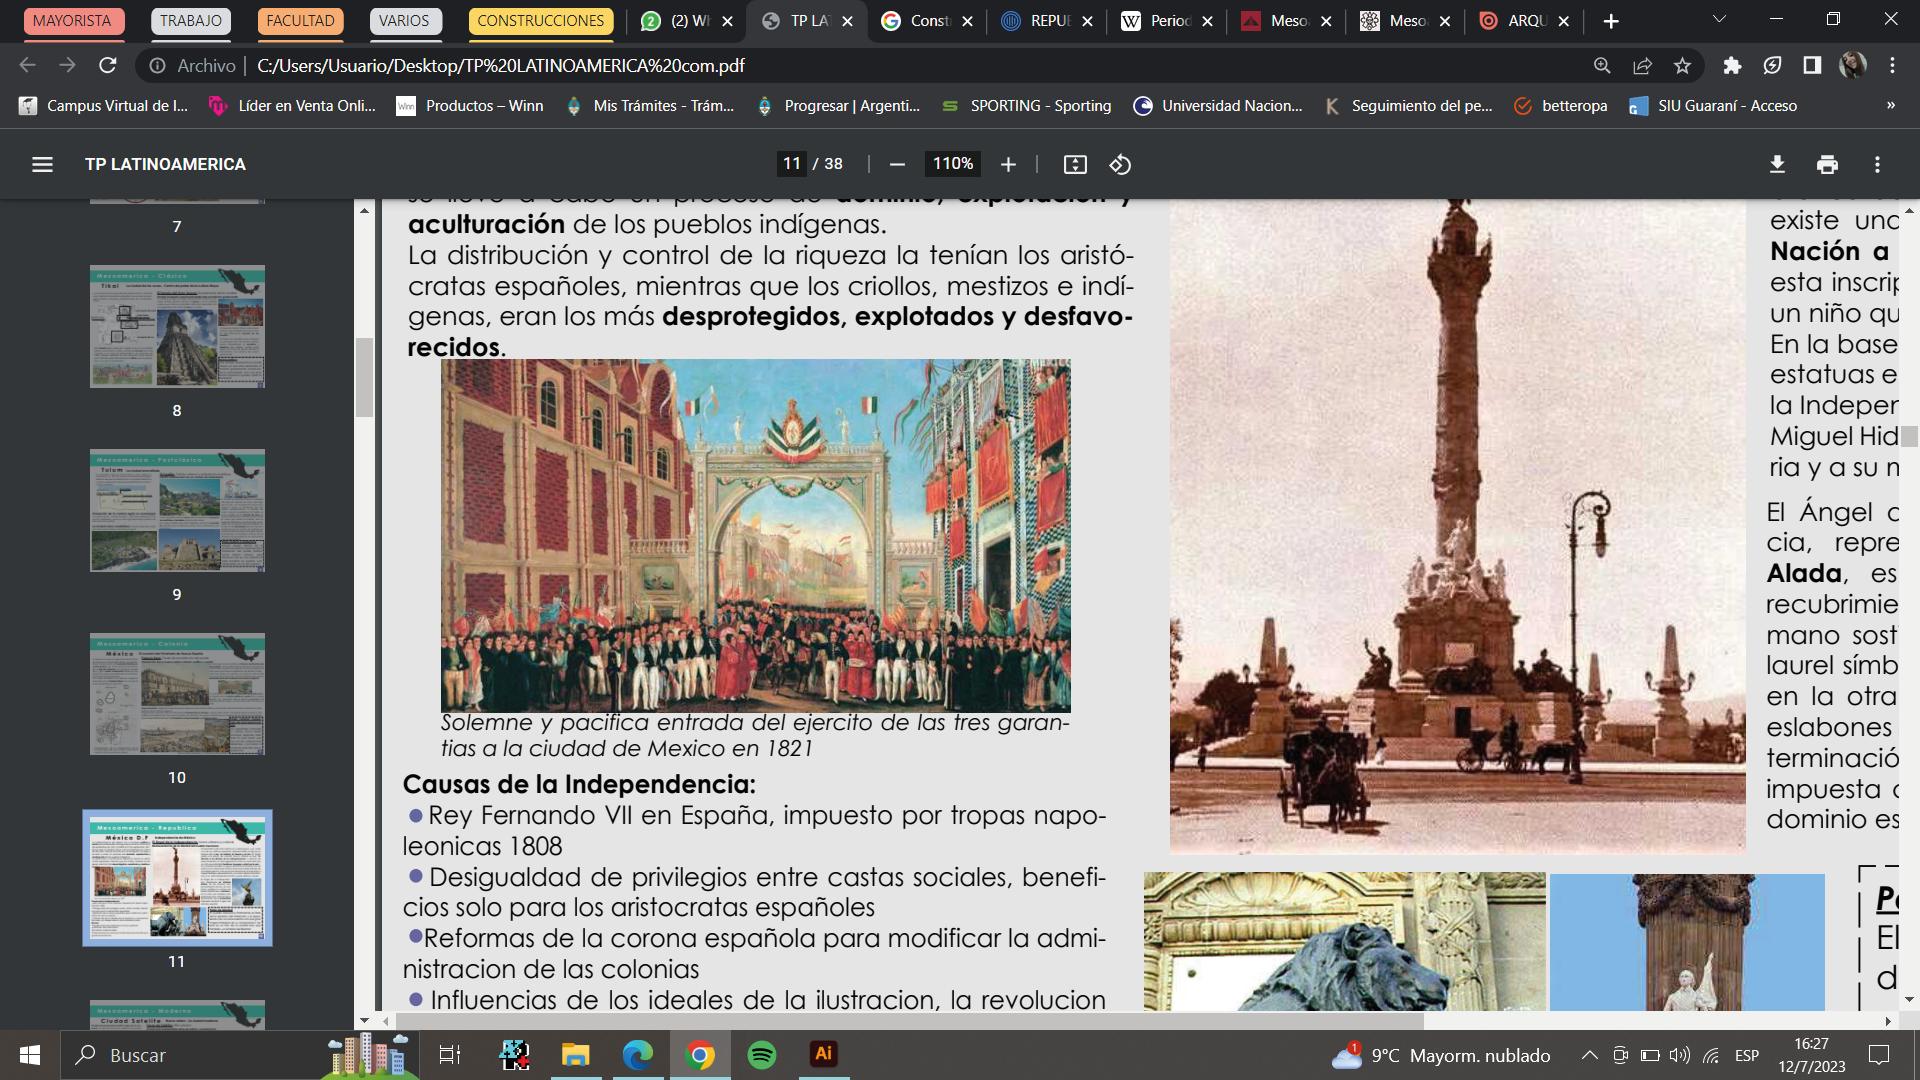Toggle the Chrome side panel
This screenshot has height=1080, width=1920.
1812,66
